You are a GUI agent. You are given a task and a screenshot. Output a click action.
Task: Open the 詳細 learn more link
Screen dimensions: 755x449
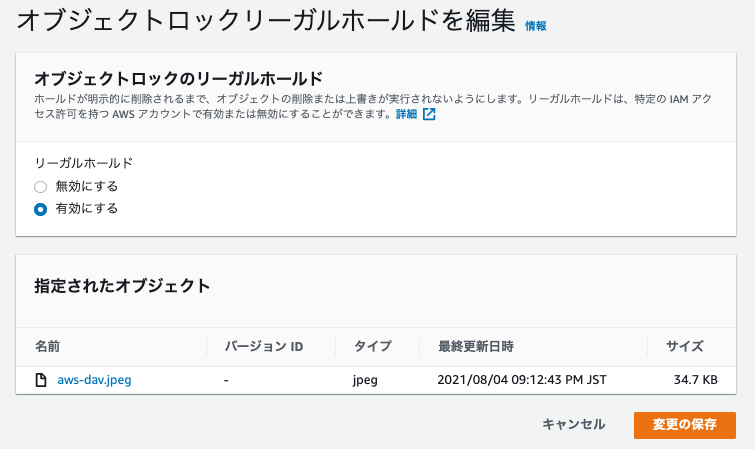click(406, 114)
